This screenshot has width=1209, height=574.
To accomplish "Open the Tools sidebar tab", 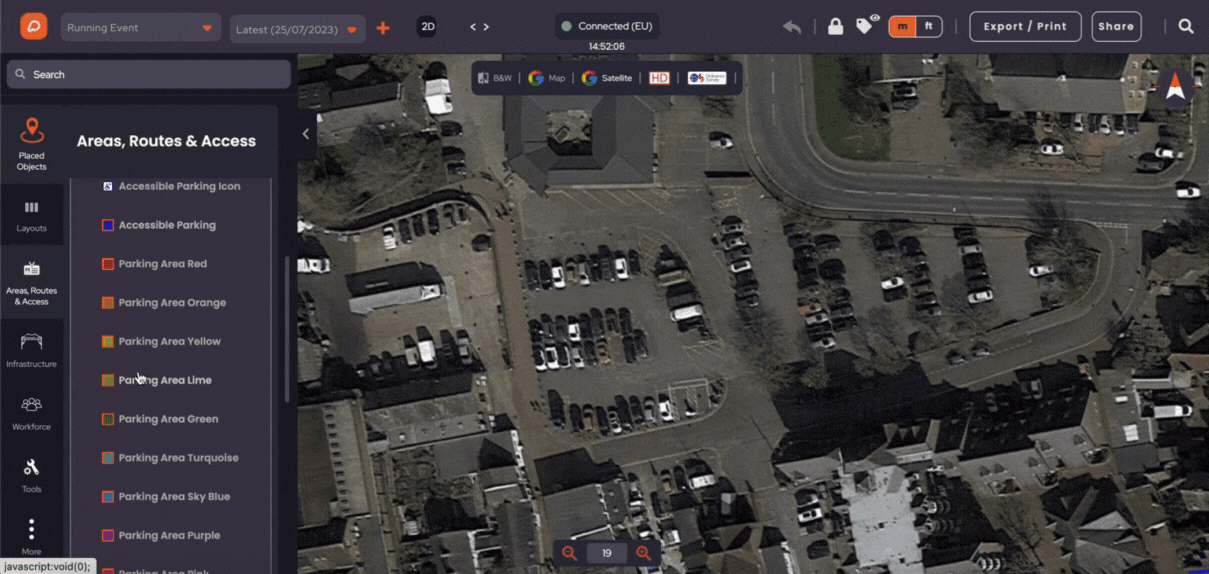I will [x=32, y=476].
